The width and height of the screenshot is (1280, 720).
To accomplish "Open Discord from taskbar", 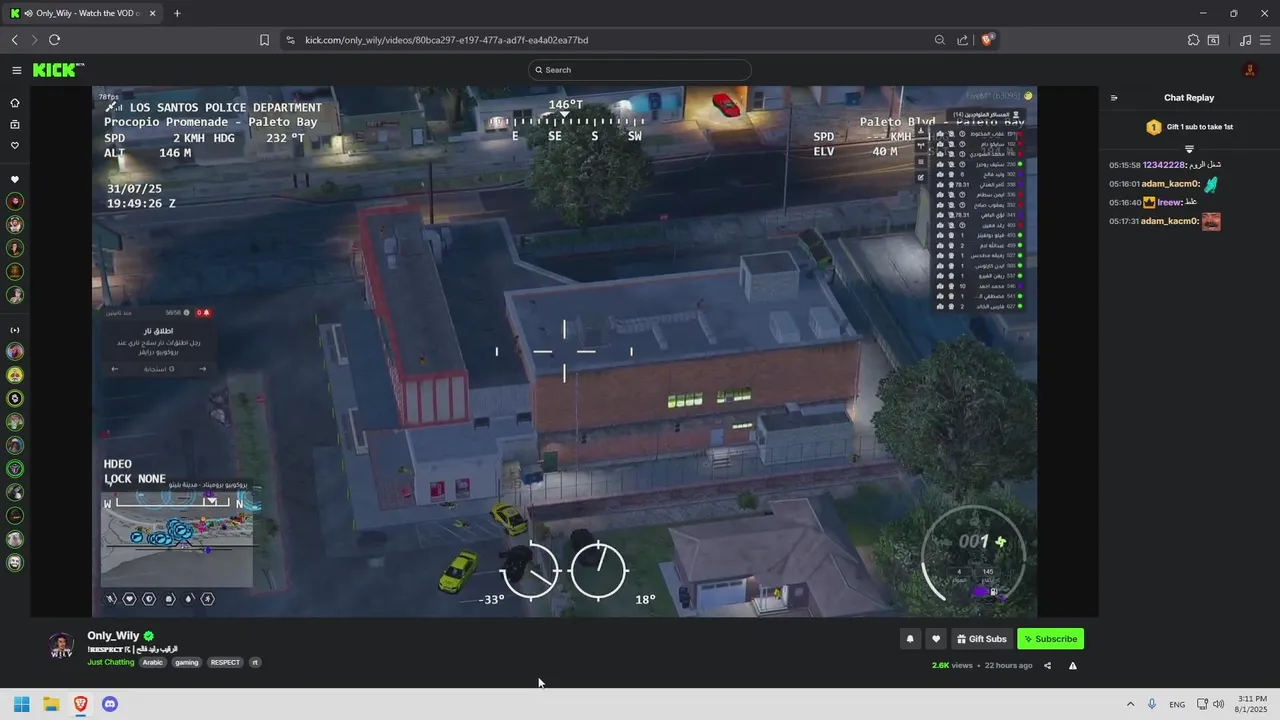I will click(110, 704).
